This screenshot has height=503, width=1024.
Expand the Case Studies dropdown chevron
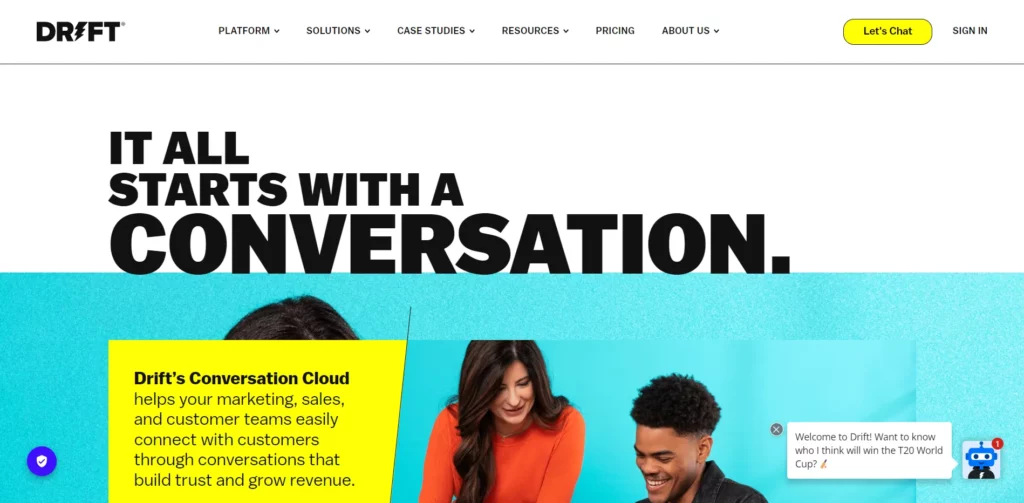472,31
